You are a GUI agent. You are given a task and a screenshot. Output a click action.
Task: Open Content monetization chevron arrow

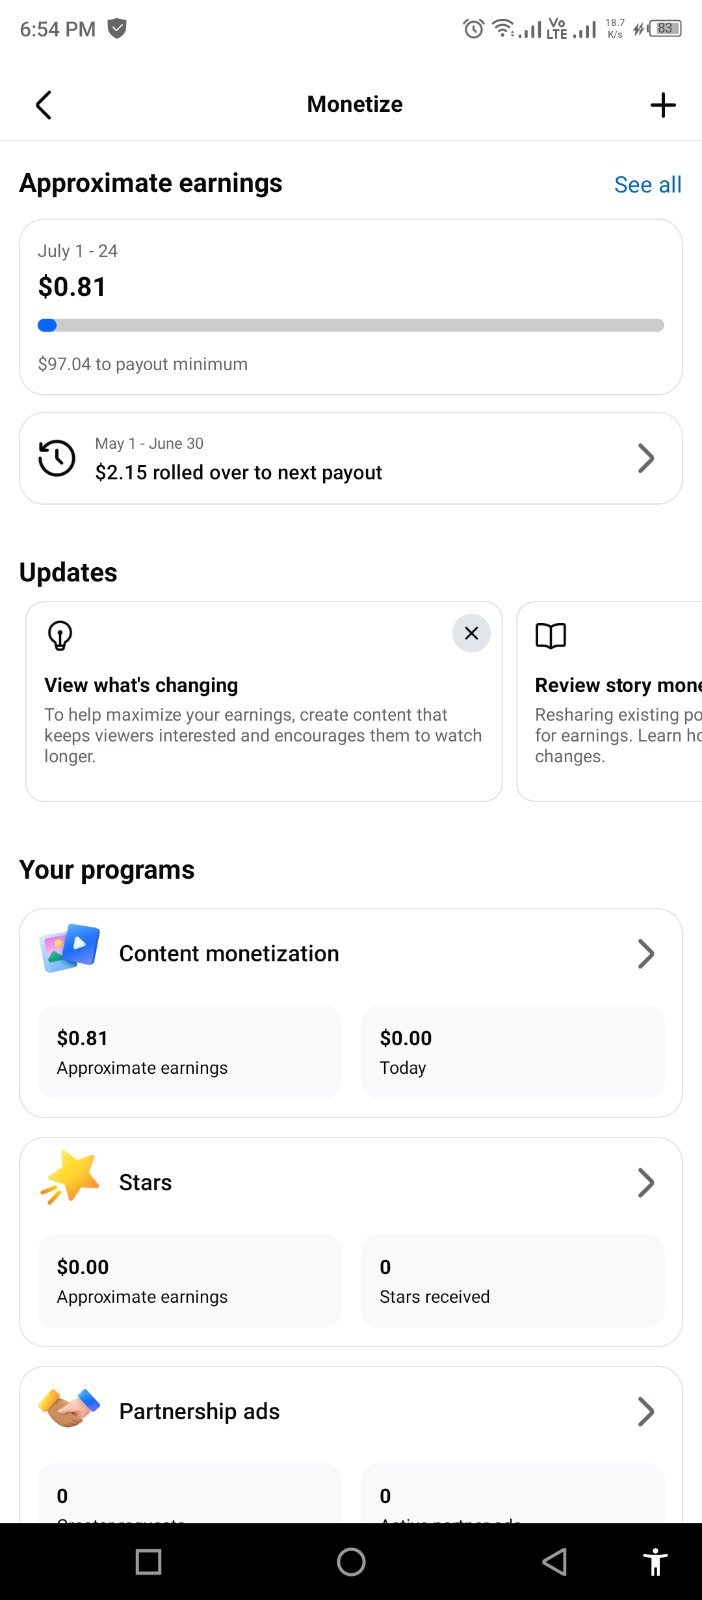(x=646, y=954)
